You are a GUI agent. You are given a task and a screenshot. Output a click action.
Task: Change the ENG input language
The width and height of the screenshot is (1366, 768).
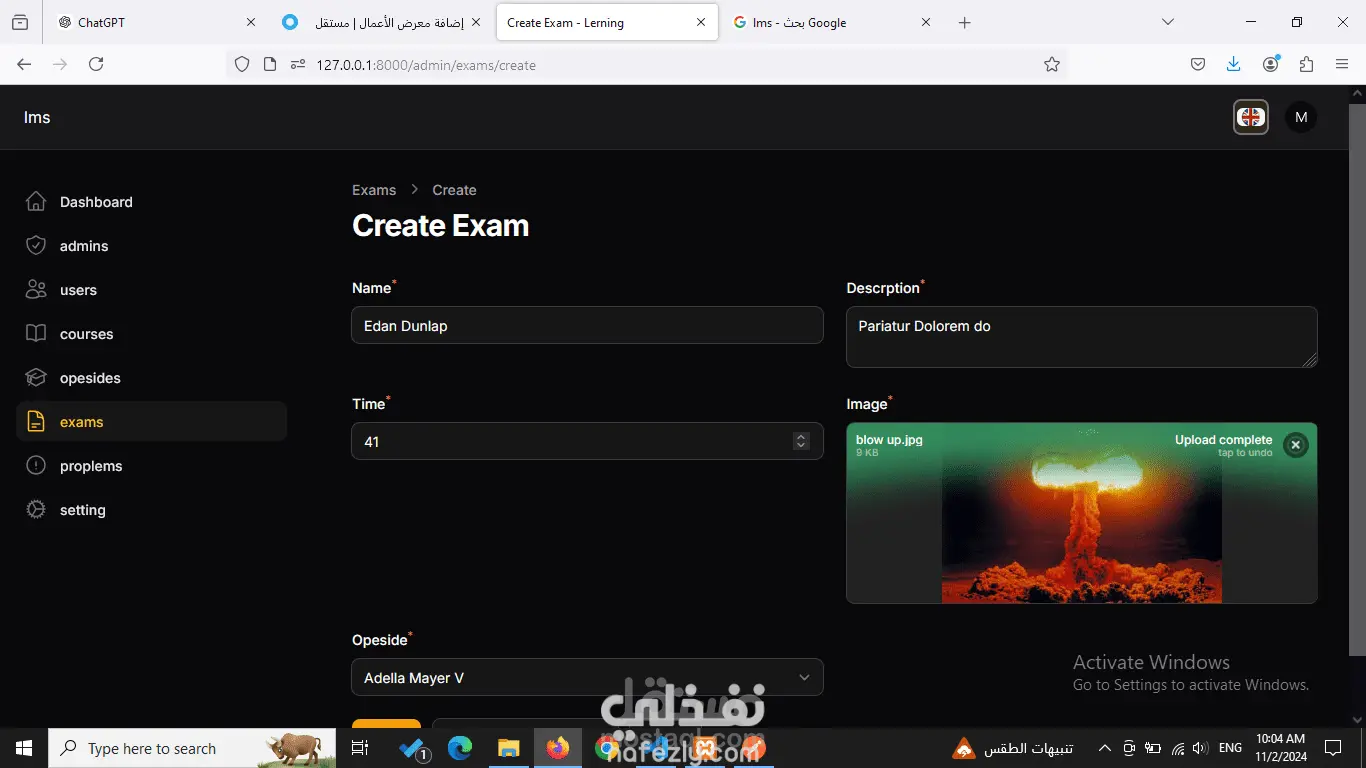tap(1230, 748)
